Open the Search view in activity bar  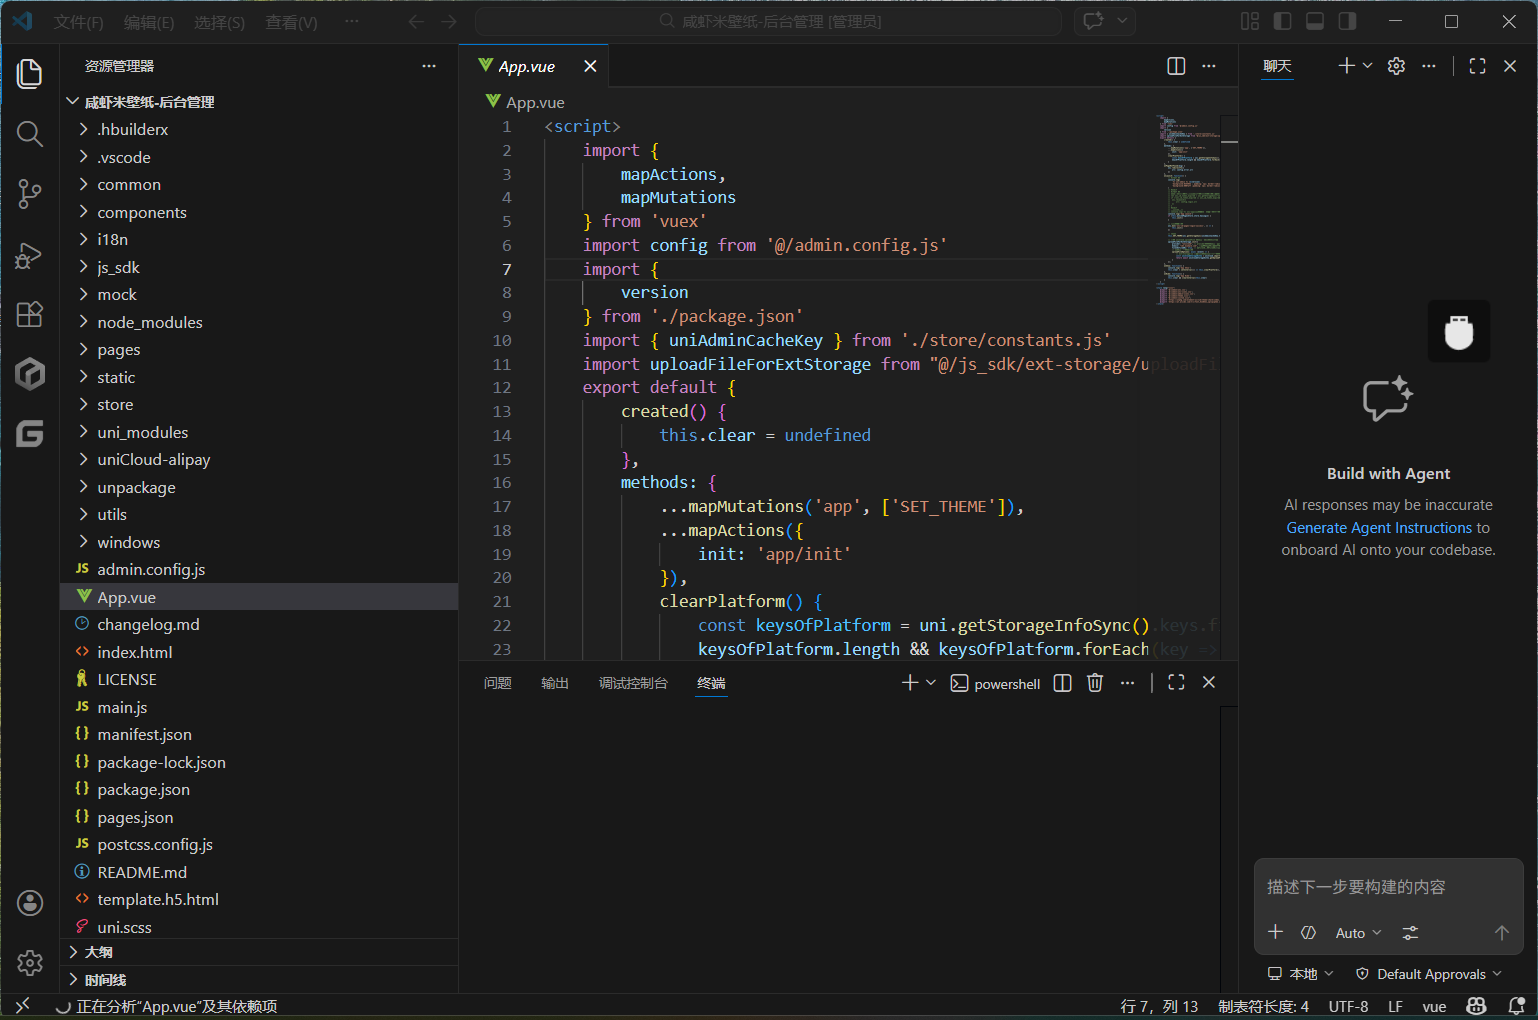click(30, 134)
